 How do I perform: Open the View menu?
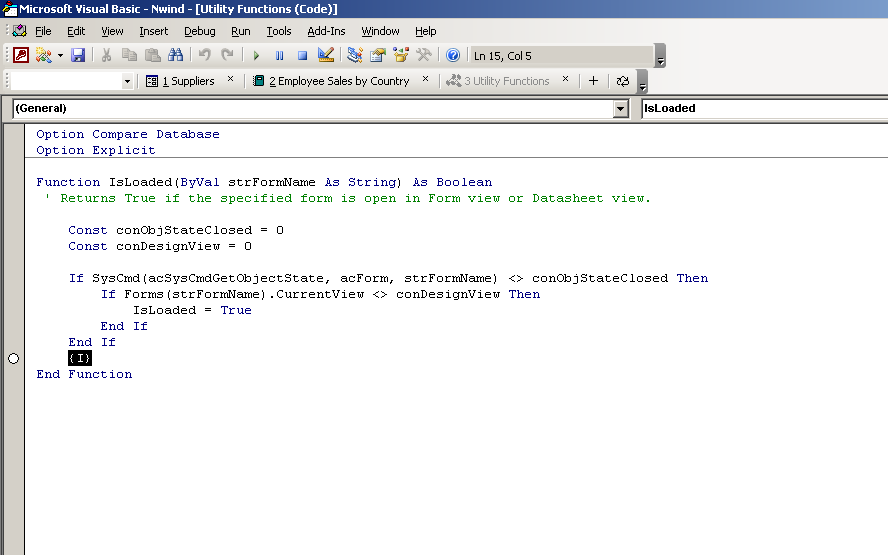[x=112, y=31]
